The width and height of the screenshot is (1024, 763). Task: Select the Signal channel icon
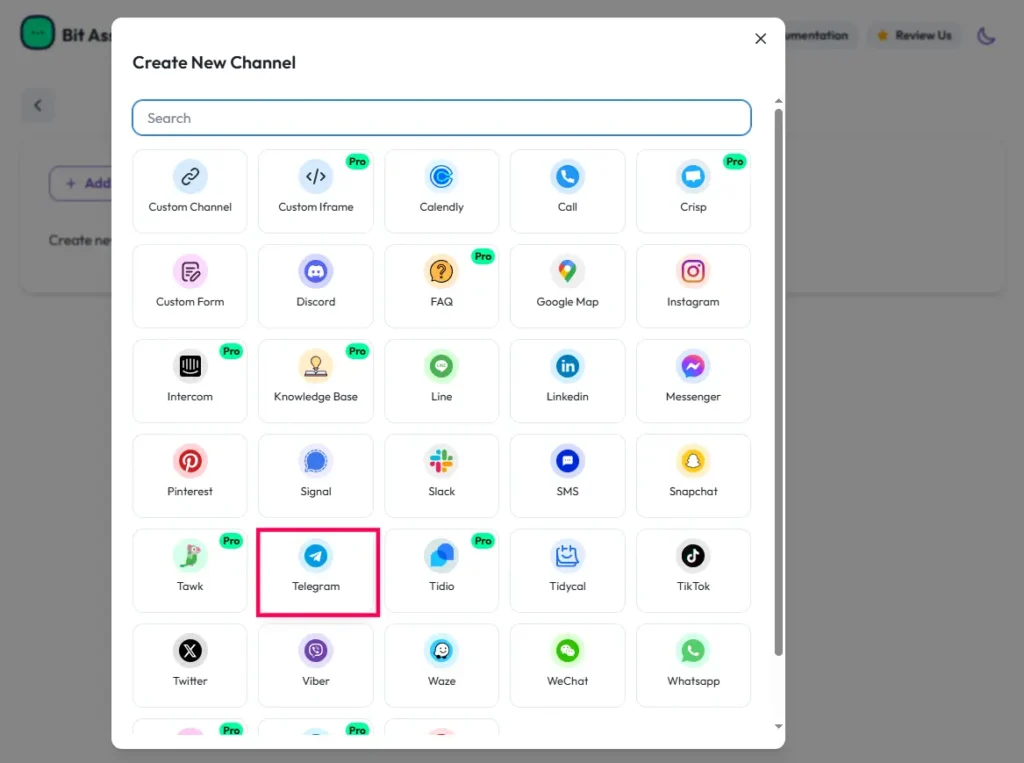(316, 462)
